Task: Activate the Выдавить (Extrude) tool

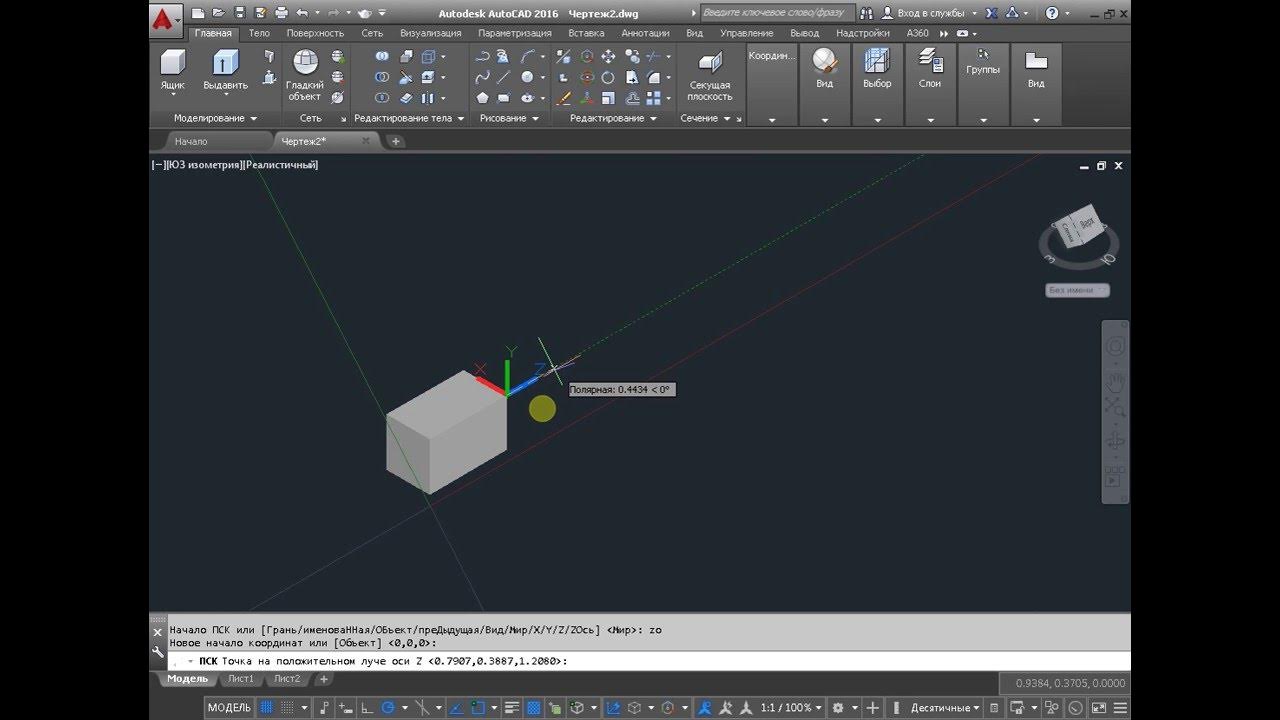Action: click(225, 70)
